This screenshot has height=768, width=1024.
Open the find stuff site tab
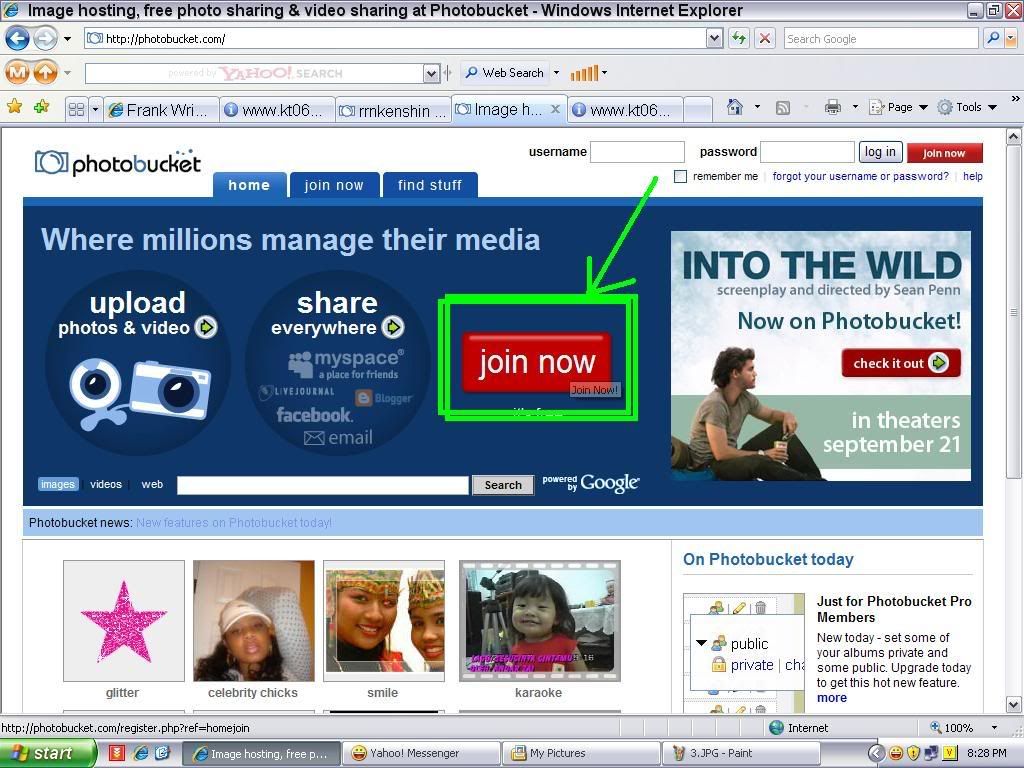coord(430,185)
